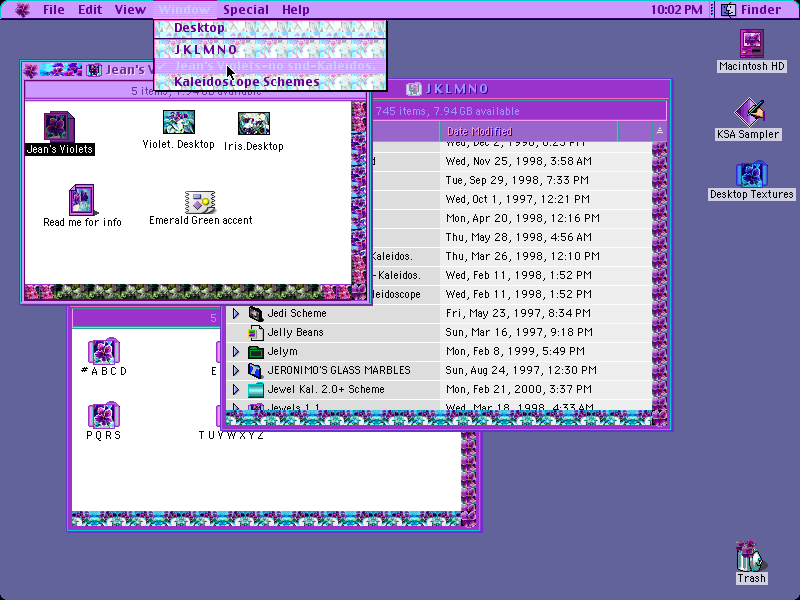The width and height of the screenshot is (800, 600).
Task: Select Jean's Violets-no snd-Kaleidos. menu entry
Action: 270,66
